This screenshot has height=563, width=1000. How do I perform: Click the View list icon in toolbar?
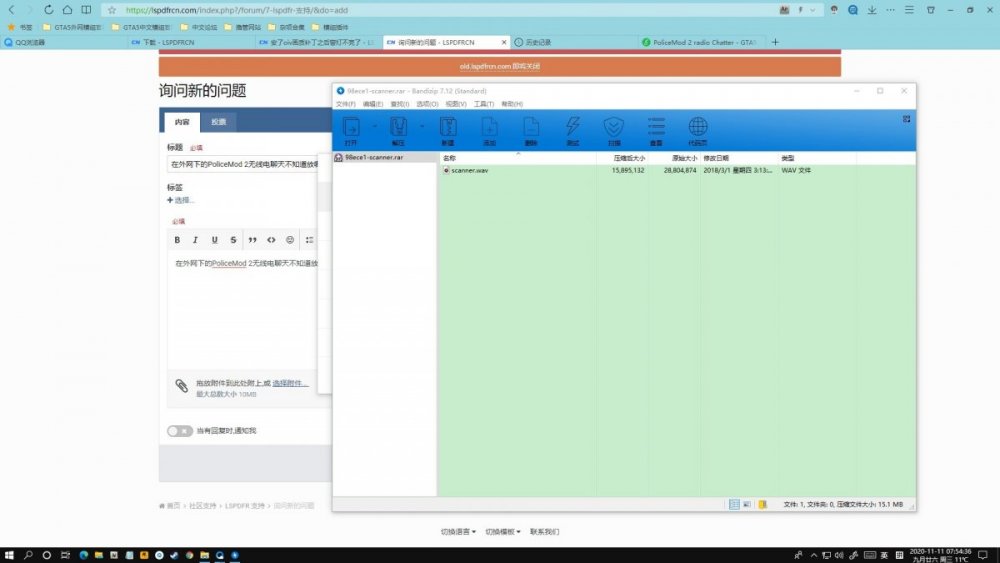coord(656,128)
